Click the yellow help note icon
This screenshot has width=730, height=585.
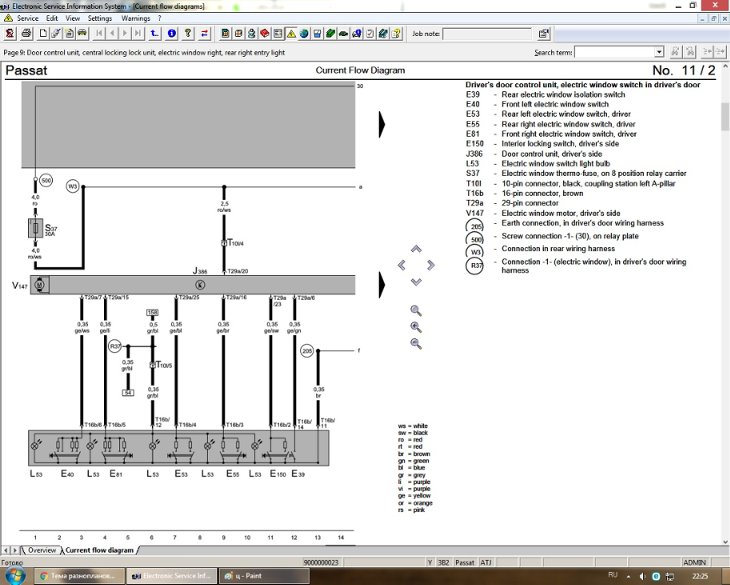point(396,34)
